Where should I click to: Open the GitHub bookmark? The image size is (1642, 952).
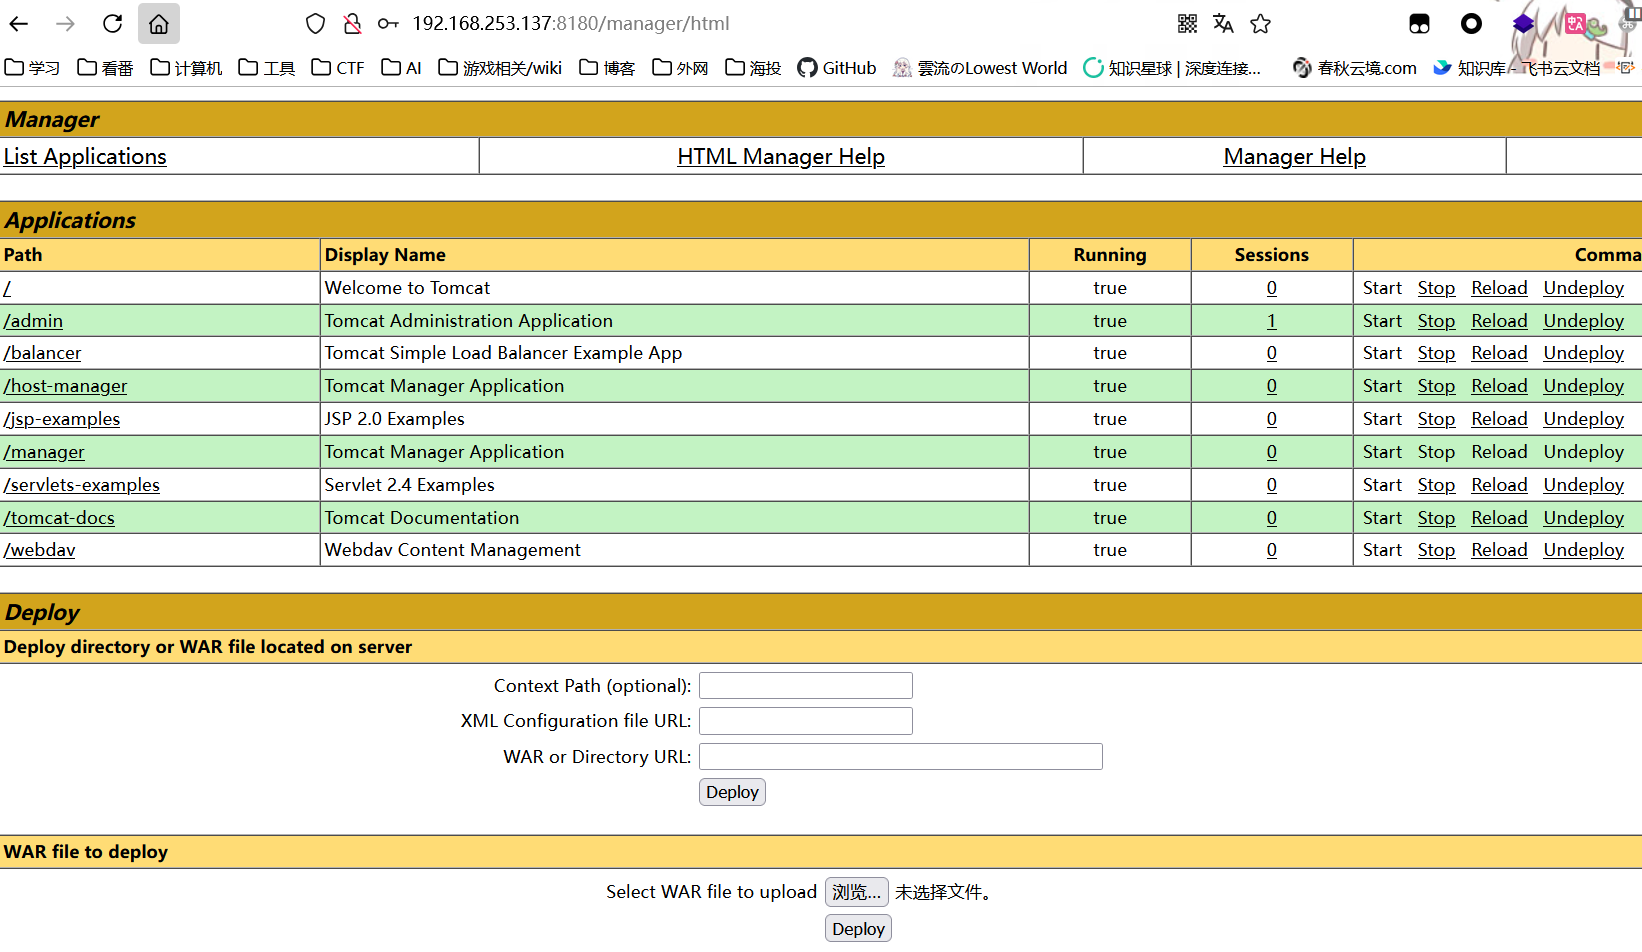click(837, 68)
